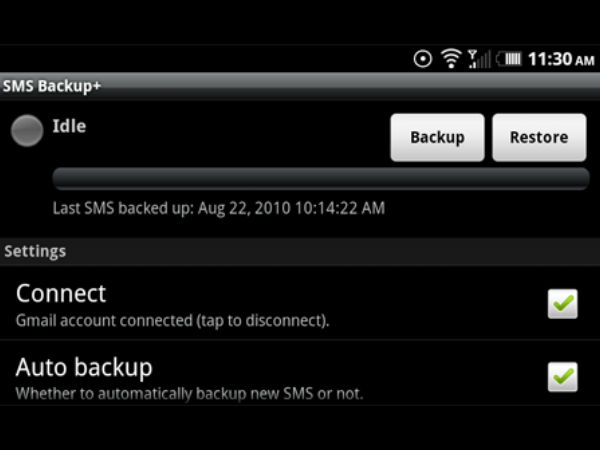Screen dimensions: 600x450
Task: Turn off the Auto backup checkbox
Action: [562, 375]
